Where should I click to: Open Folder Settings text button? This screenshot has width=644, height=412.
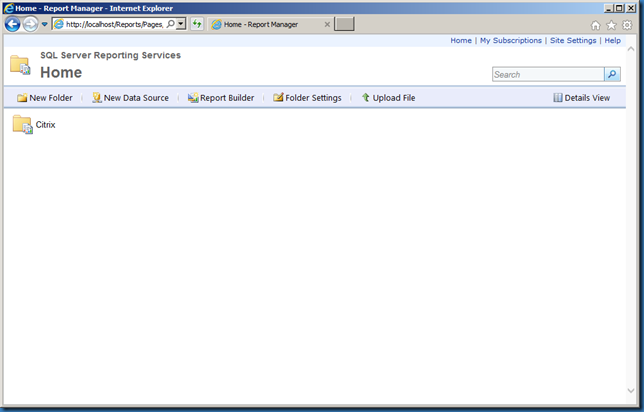(313, 98)
